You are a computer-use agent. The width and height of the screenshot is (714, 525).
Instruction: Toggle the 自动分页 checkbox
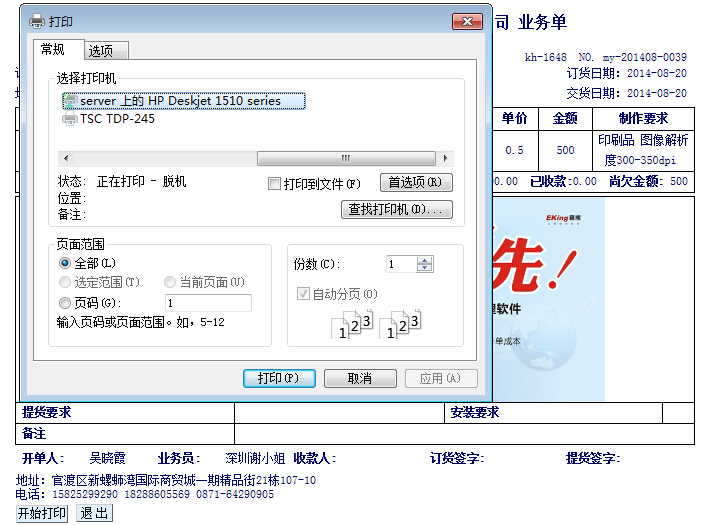[303, 294]
